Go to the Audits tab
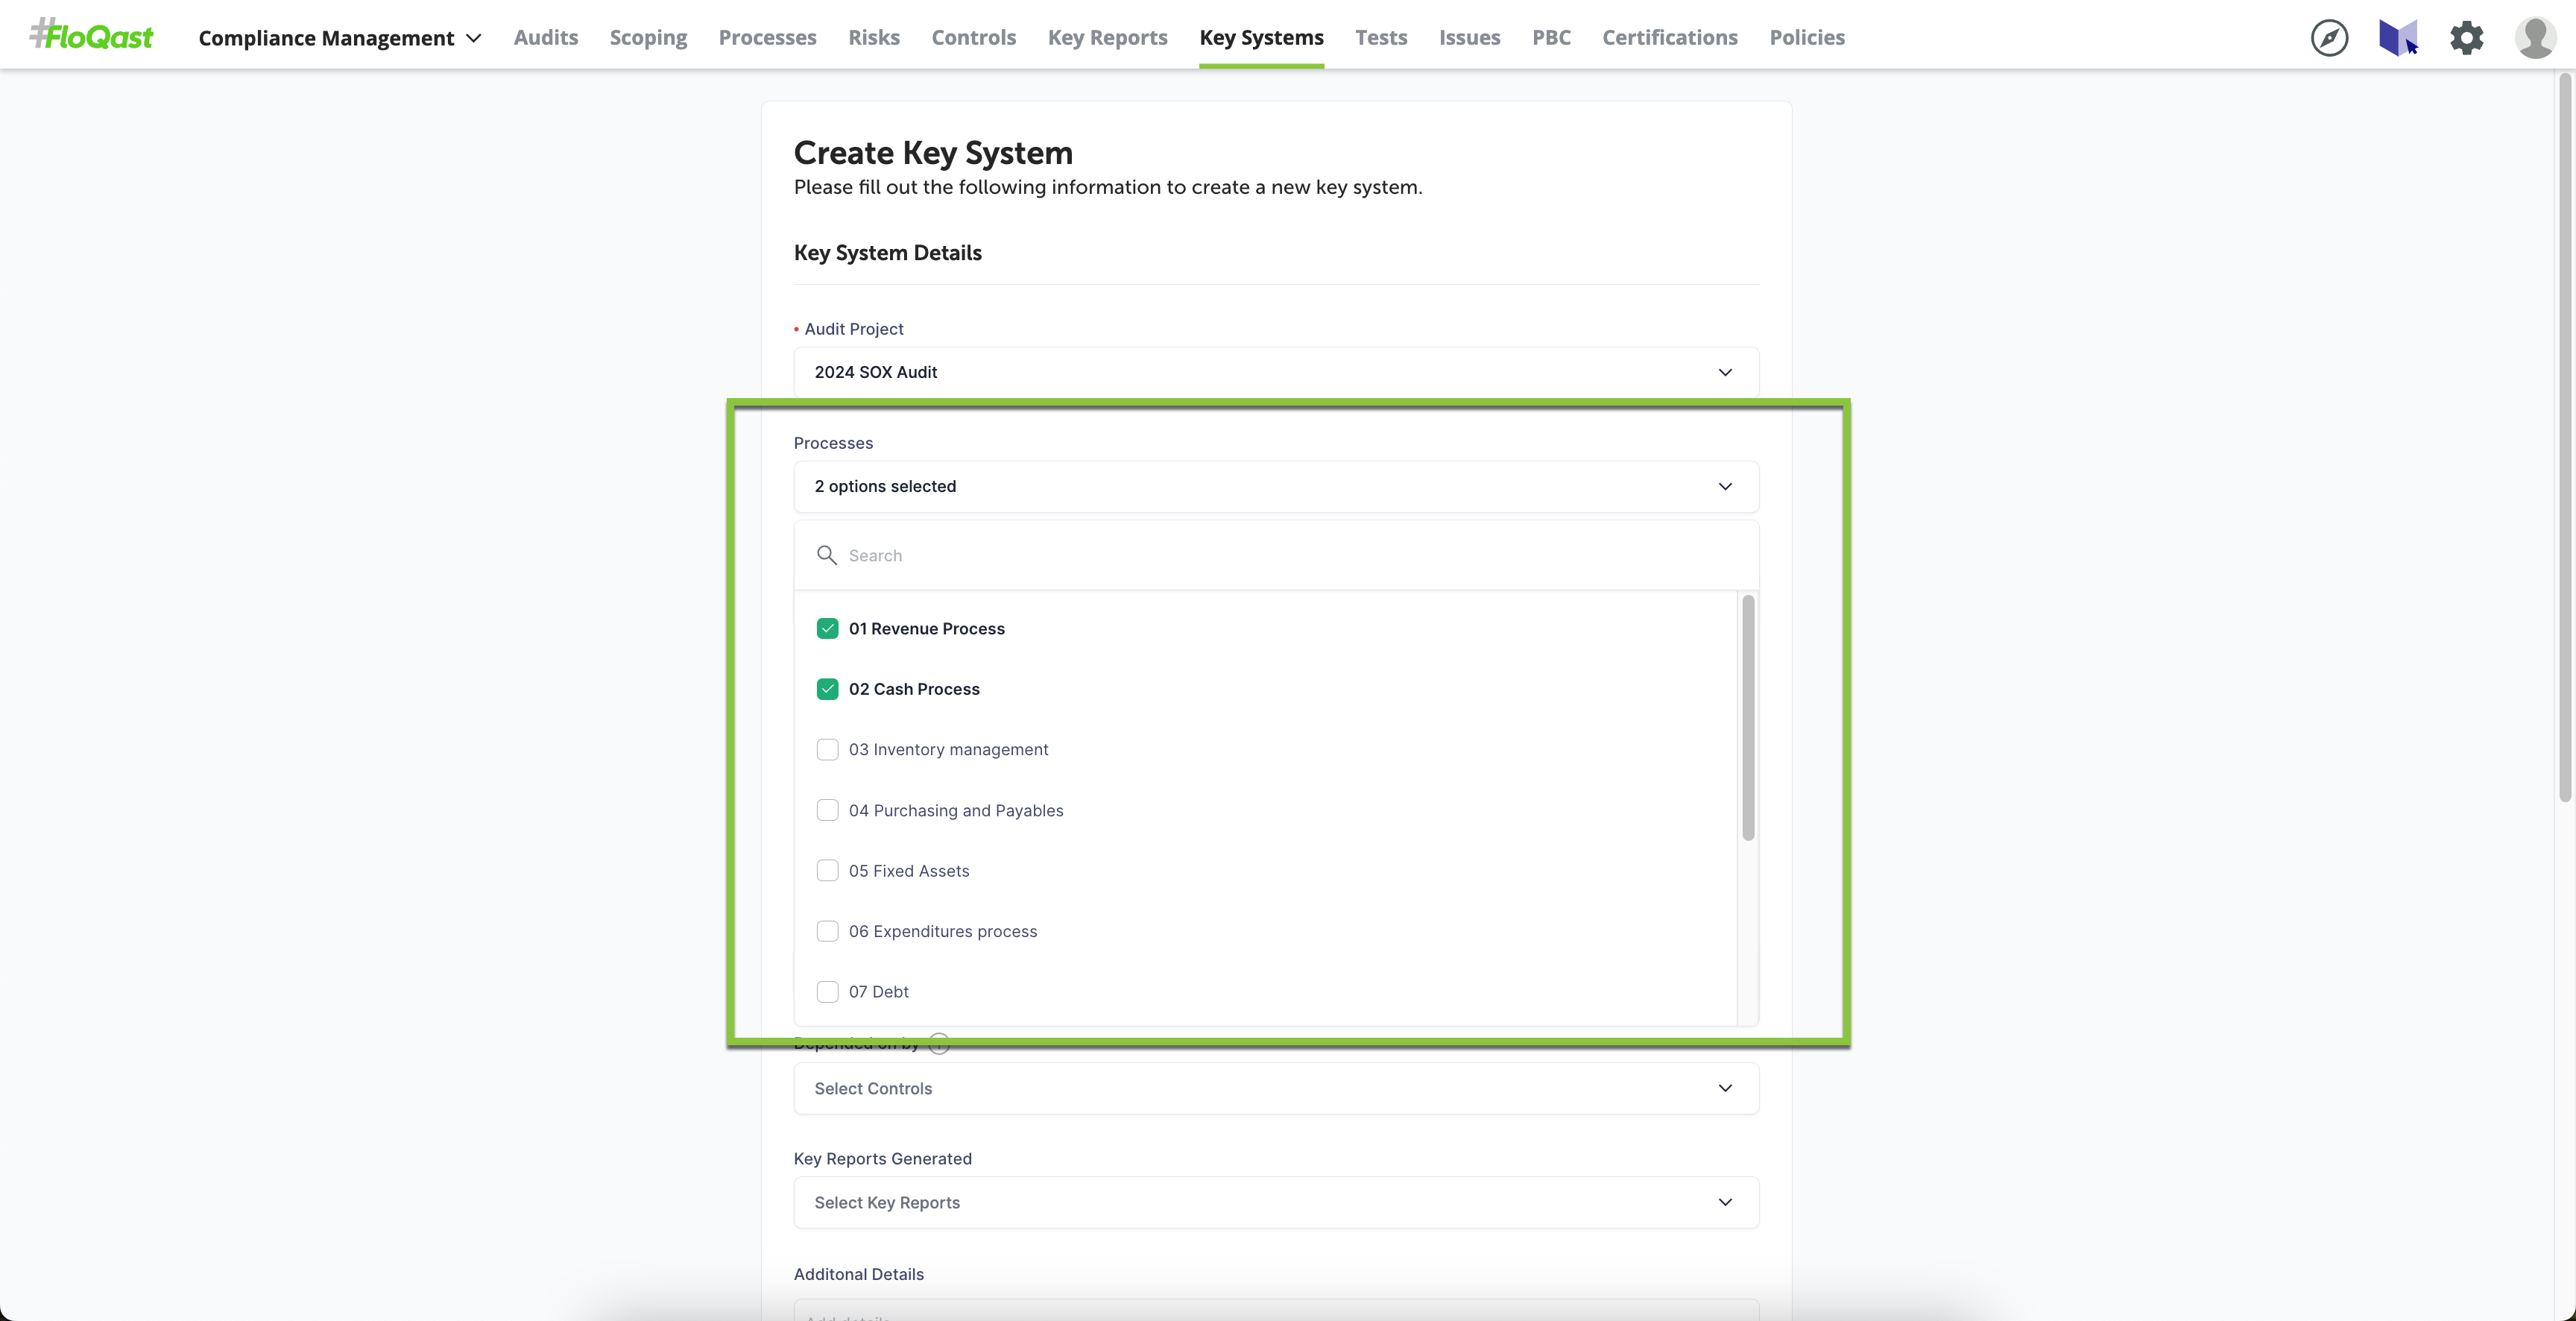This screenshot has width=2576, height=1321. click(546, 38)
